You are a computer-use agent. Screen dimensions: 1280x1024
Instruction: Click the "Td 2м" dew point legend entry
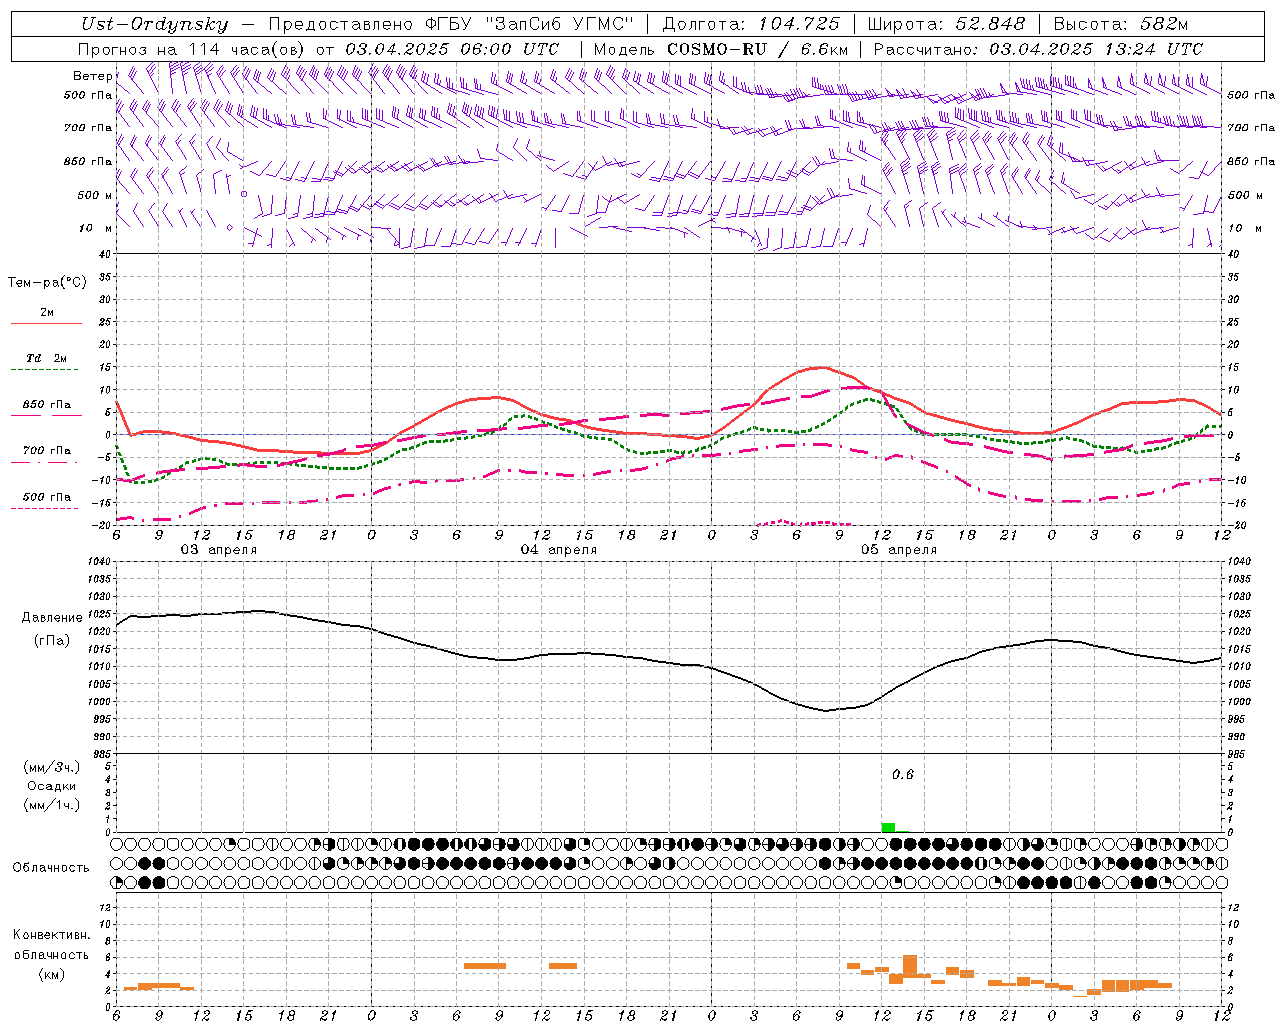tap(46, 358)
